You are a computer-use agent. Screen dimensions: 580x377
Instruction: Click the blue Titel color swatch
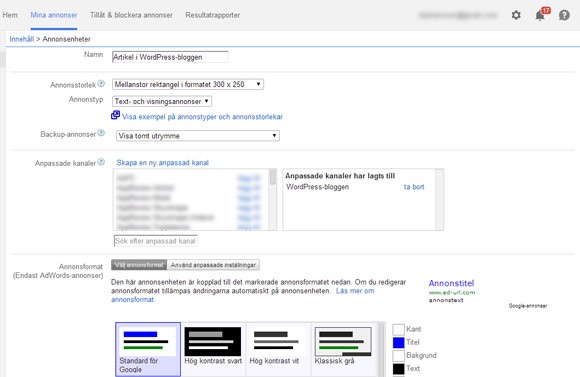pyautogui.click(x=398, y=343)
